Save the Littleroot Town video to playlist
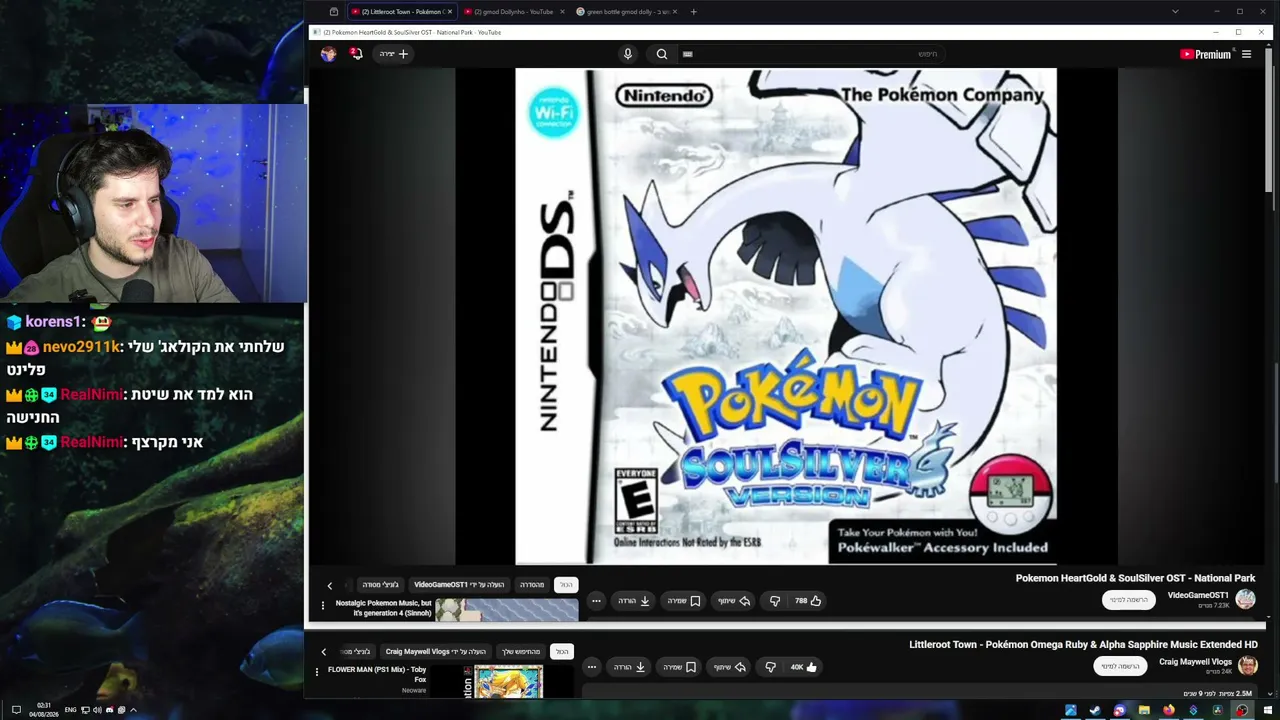The width and height of the screenshot is (1280, 720). (680, 667)
